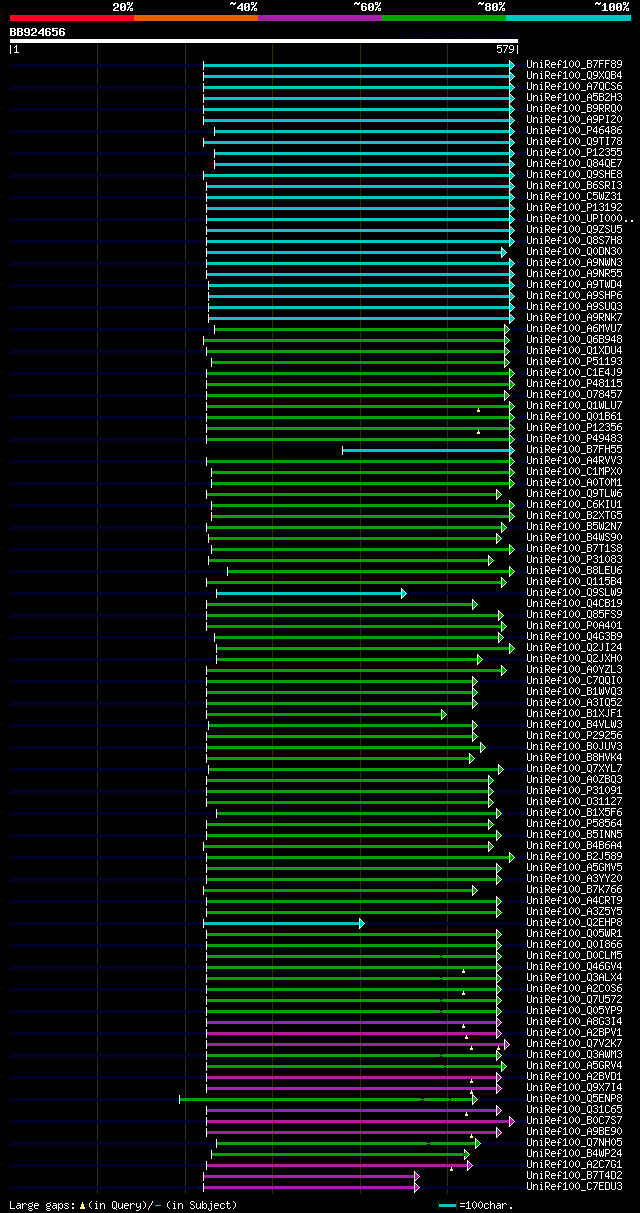Open hit UniRef100_A9TWD4
The width and height of the screenshot is (640, 1213).
pyautogui.click(x=574, y=285)
